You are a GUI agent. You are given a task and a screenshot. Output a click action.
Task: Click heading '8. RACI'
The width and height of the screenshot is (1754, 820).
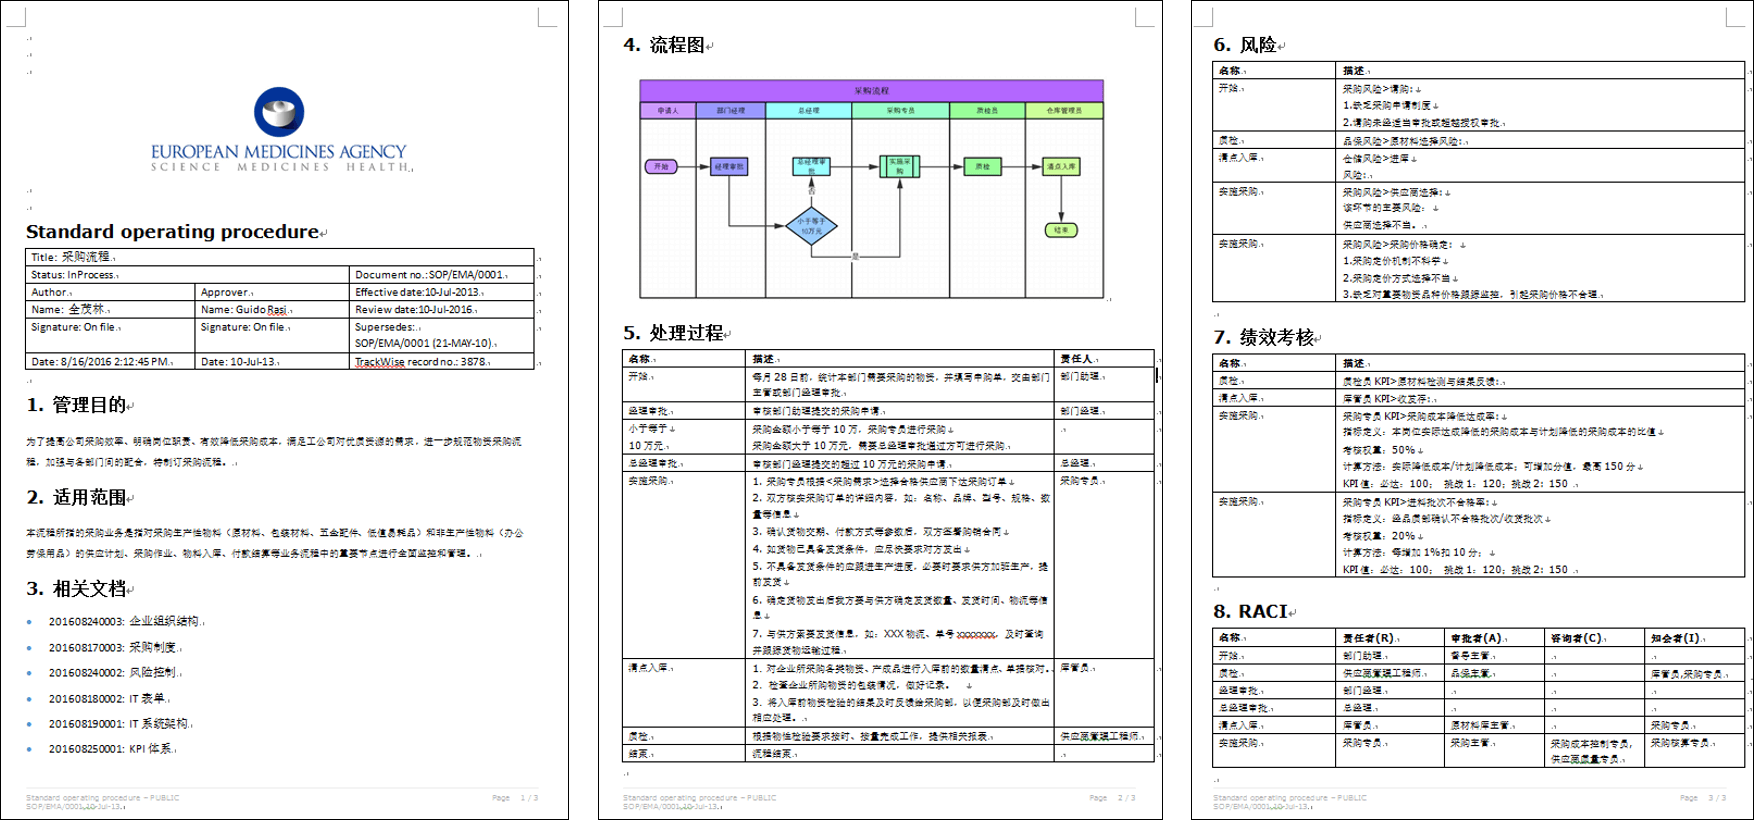tap(1250, 612)
